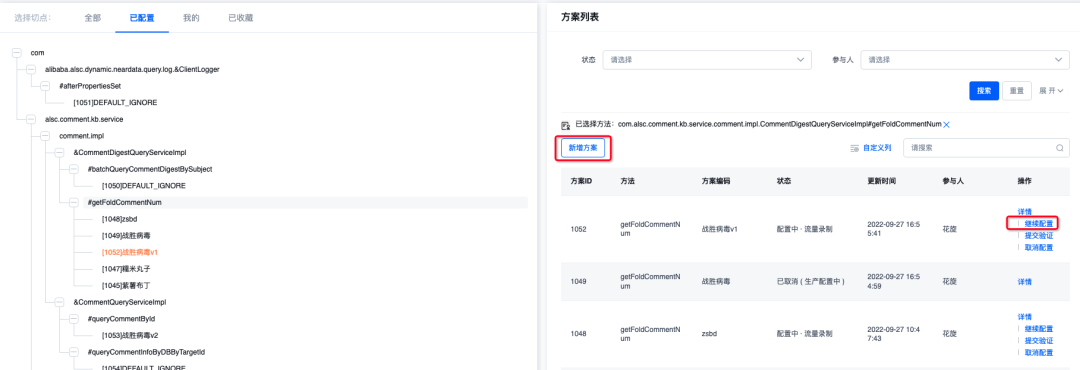Click plan ID cell 1049
This screenshot has width=1080, height=370.
(x=579, y=282)
